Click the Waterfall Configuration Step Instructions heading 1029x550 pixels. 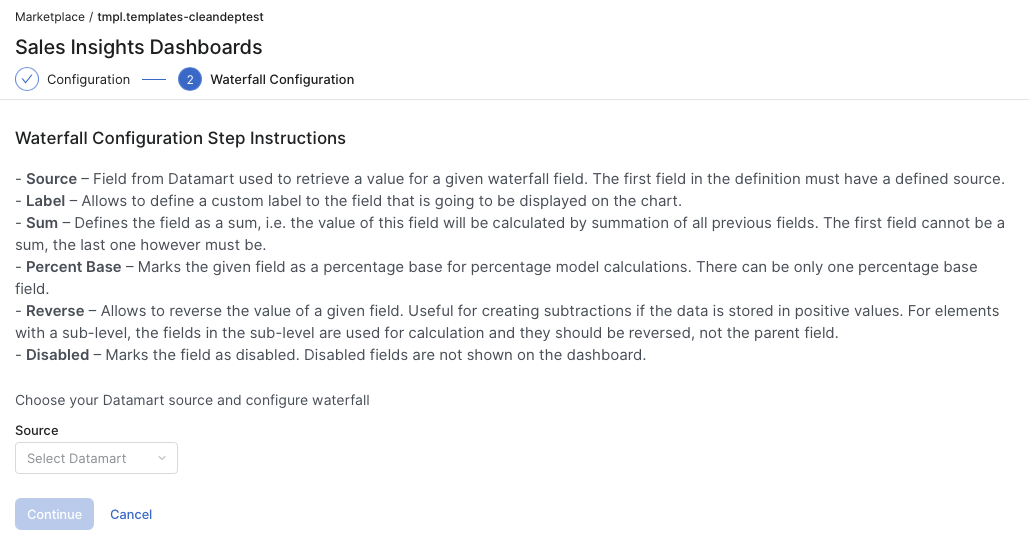pos(180,138)
